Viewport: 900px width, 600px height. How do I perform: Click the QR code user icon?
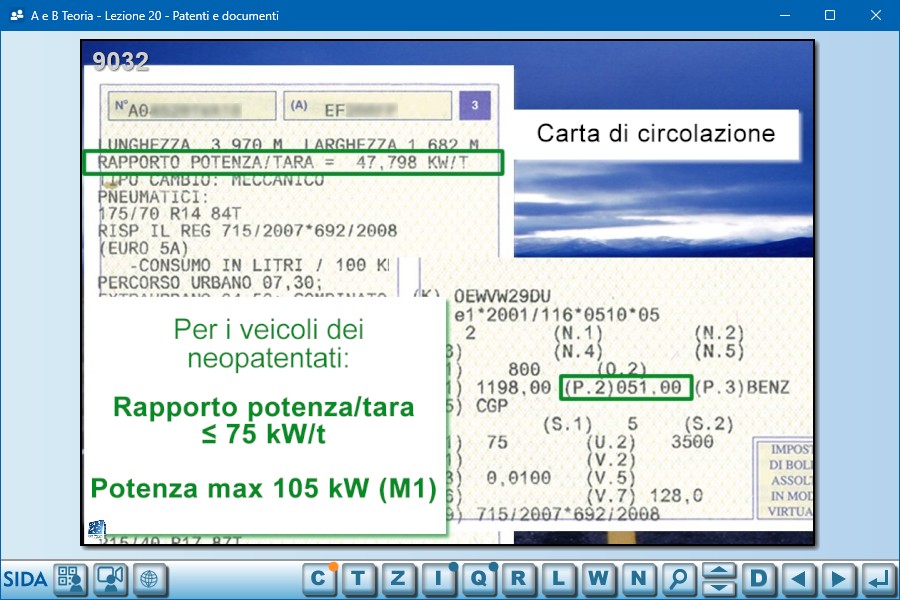71,578
